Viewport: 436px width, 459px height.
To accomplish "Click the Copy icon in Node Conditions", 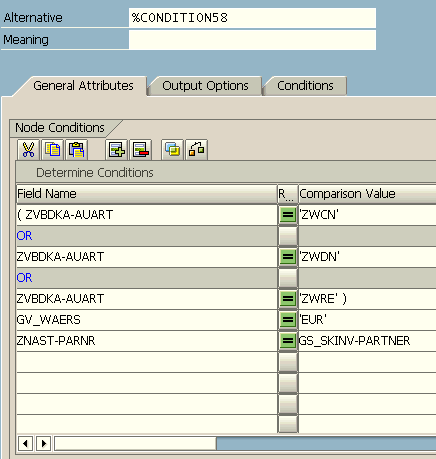I will 53,149.
